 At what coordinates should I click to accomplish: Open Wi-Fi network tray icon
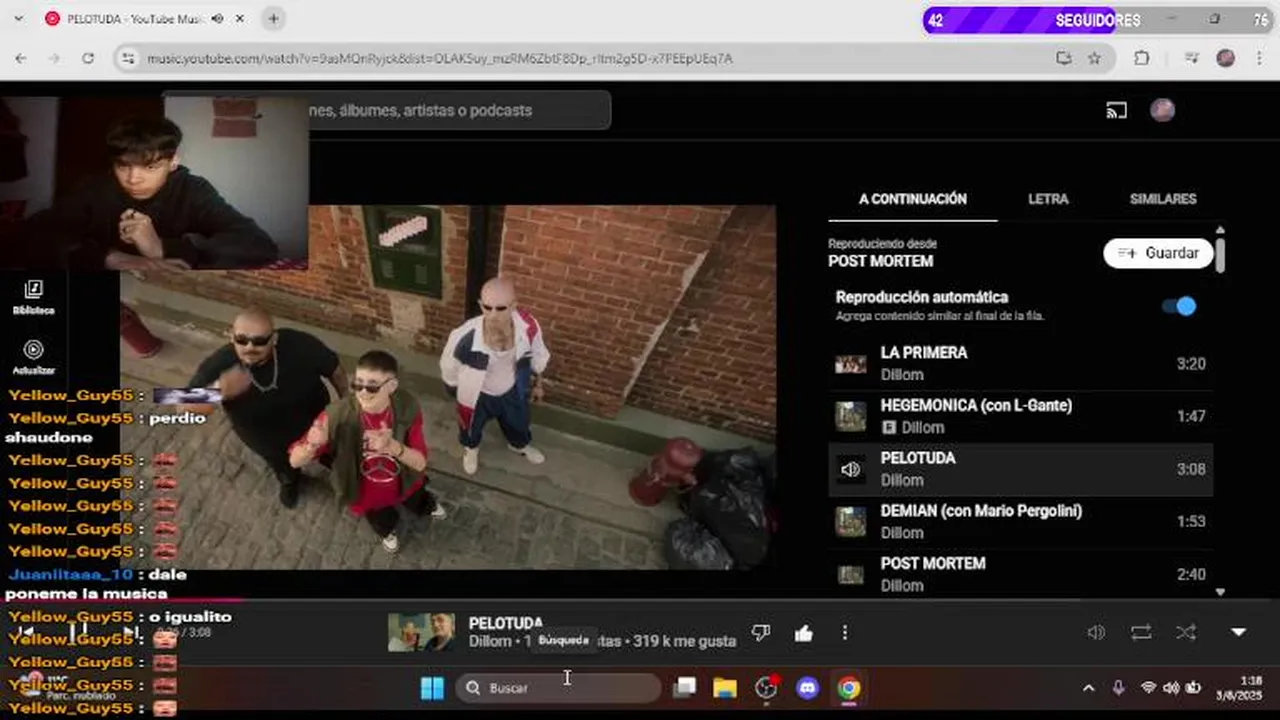(x=1148, y=688)
